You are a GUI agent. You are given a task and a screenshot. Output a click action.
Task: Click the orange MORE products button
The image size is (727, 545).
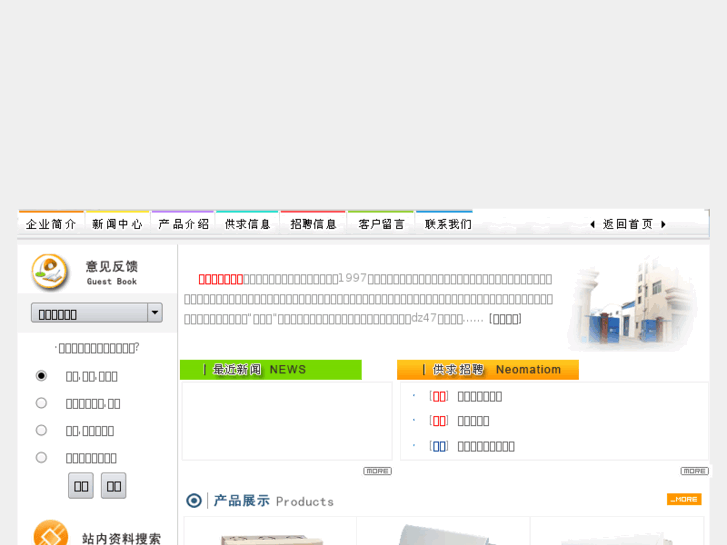(x=684, y=499)
